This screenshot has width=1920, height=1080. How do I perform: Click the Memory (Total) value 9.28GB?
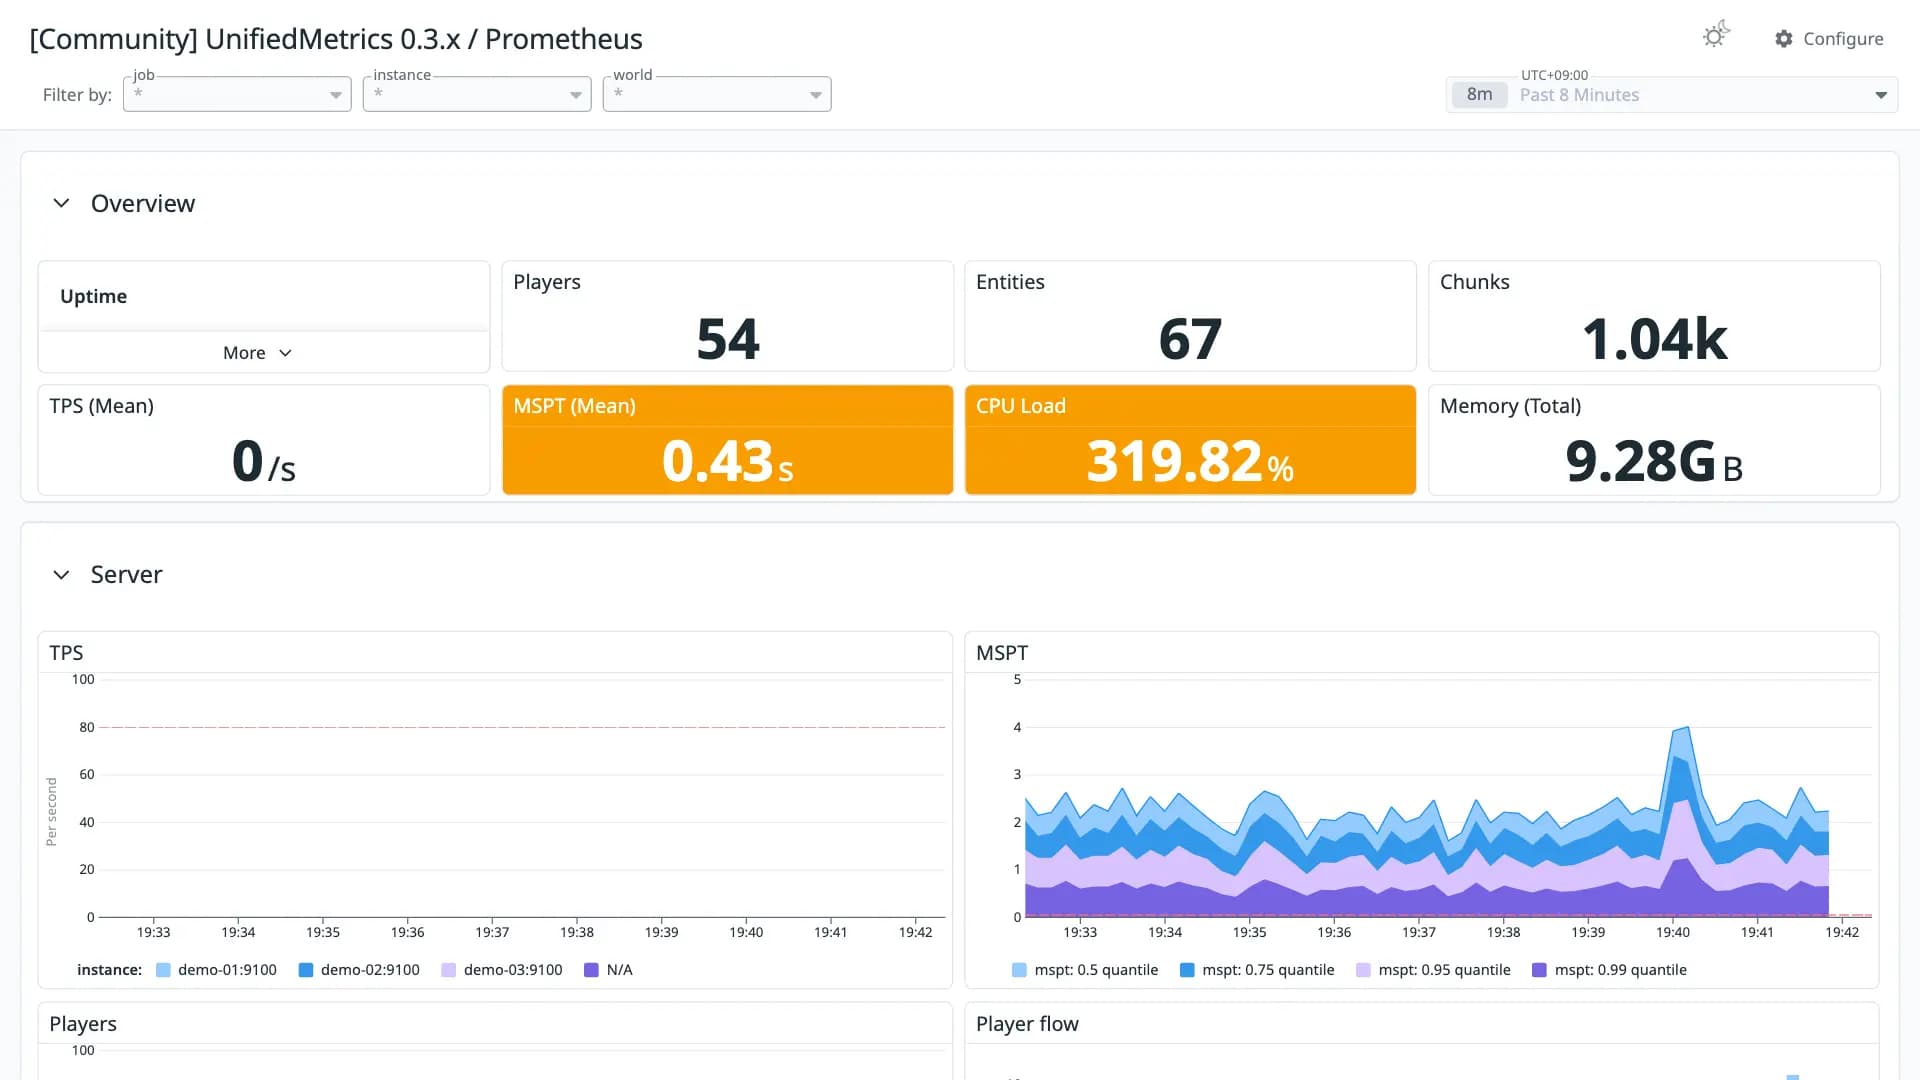coord(1654,462)
